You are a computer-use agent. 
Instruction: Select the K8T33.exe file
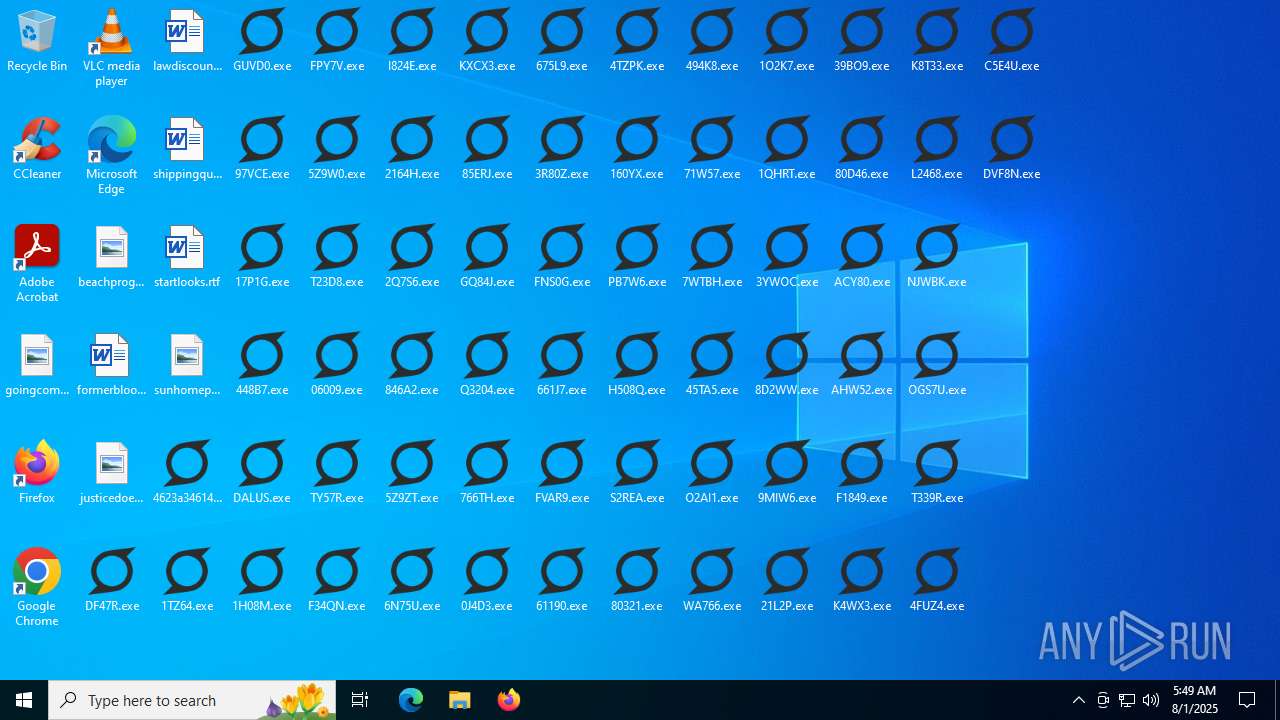pyautogui.click(x=937, y=42)
